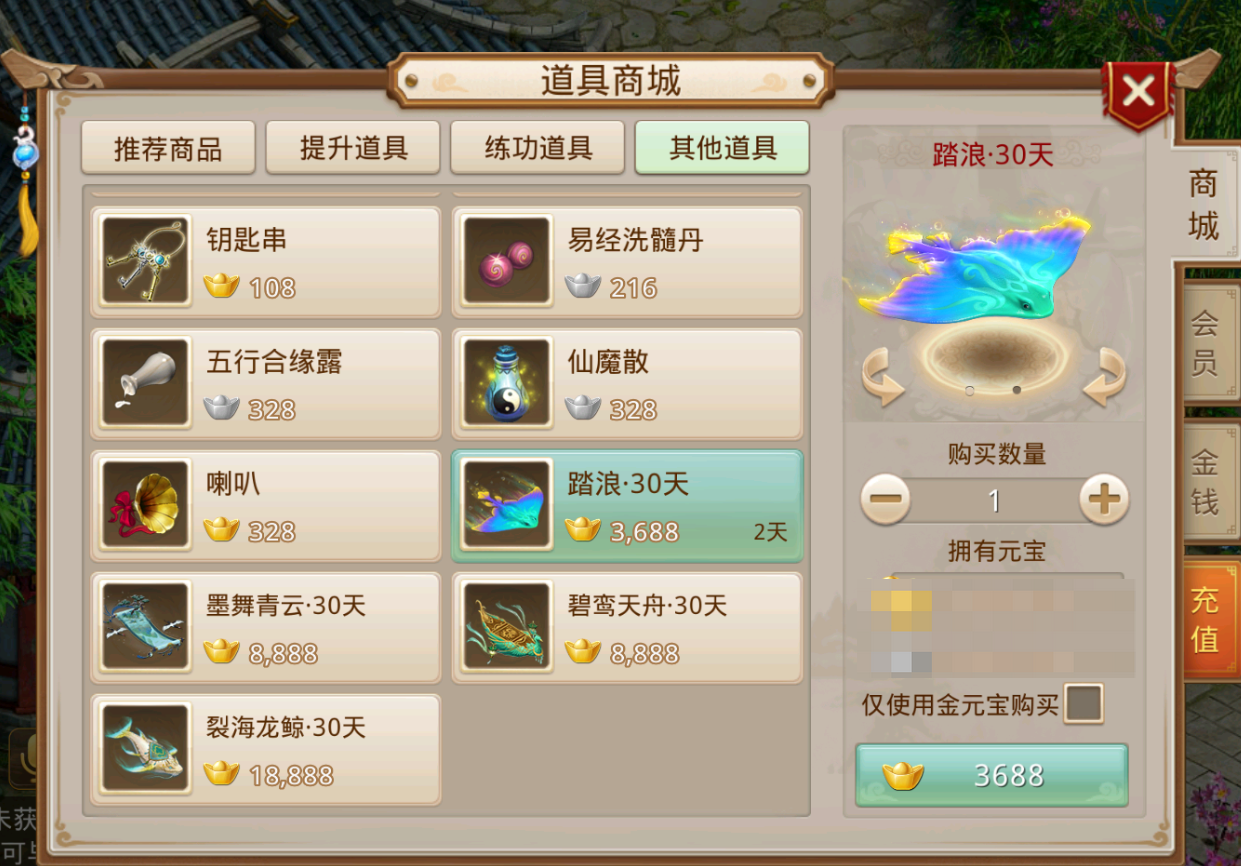The image size is (1241, 866).
Task: Switch to 提升道具 tab
Action: click(x=353, y=148)
